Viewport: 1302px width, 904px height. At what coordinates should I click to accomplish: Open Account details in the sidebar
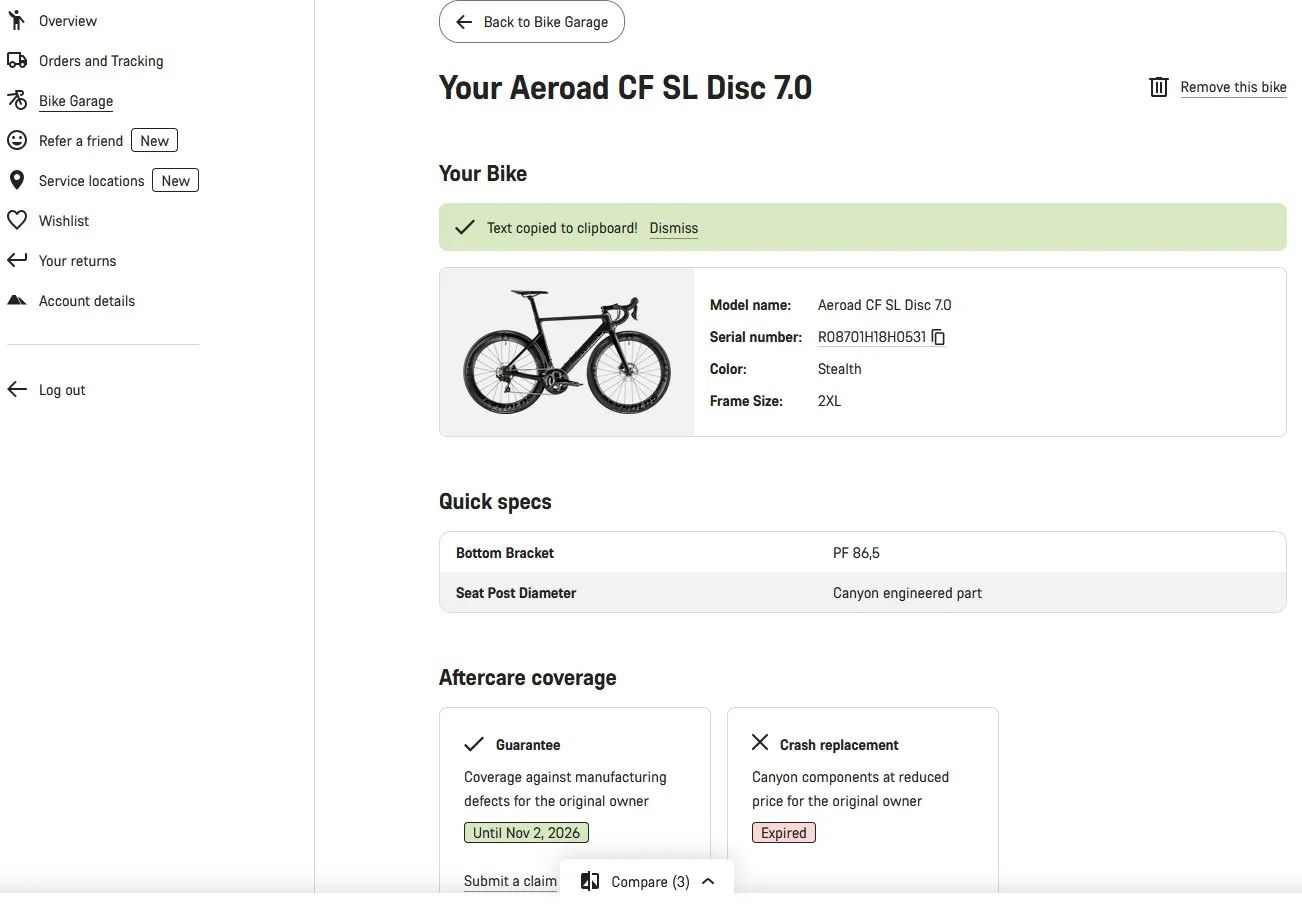tap(86, 301)
